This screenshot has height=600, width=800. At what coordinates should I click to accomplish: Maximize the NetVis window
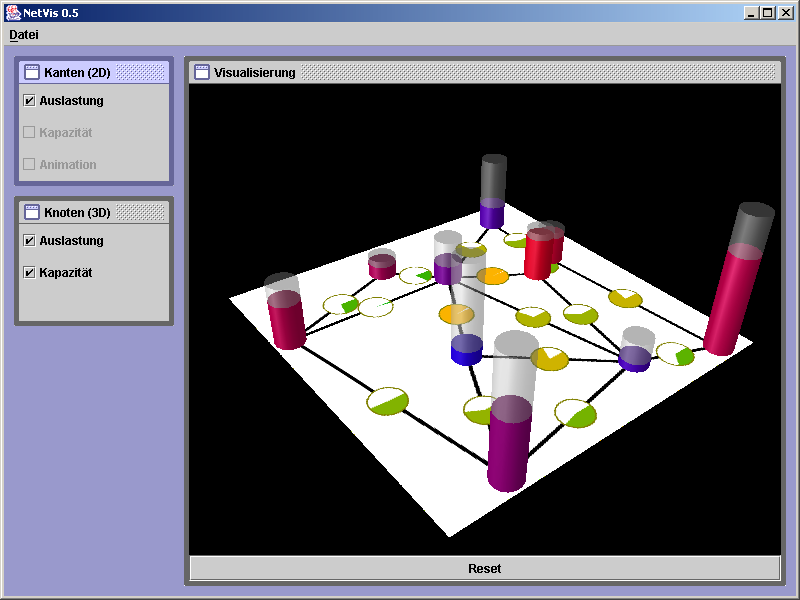[x=767, y=13]
